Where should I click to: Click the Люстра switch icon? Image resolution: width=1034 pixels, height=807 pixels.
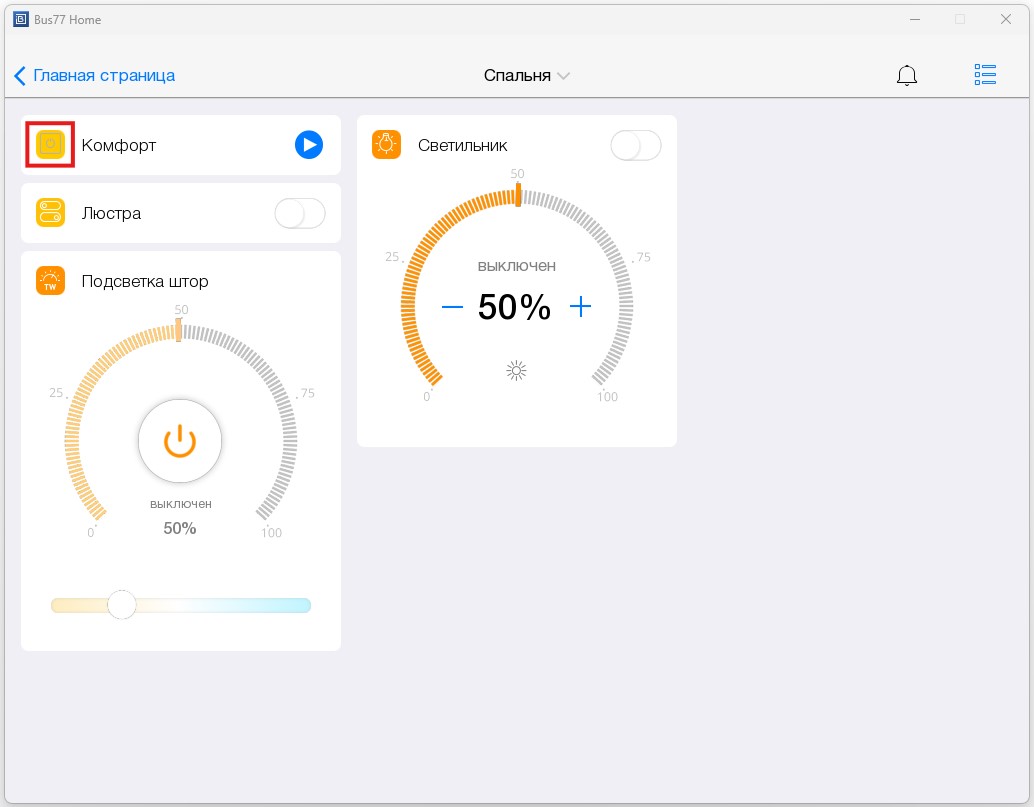pos(50,213)
